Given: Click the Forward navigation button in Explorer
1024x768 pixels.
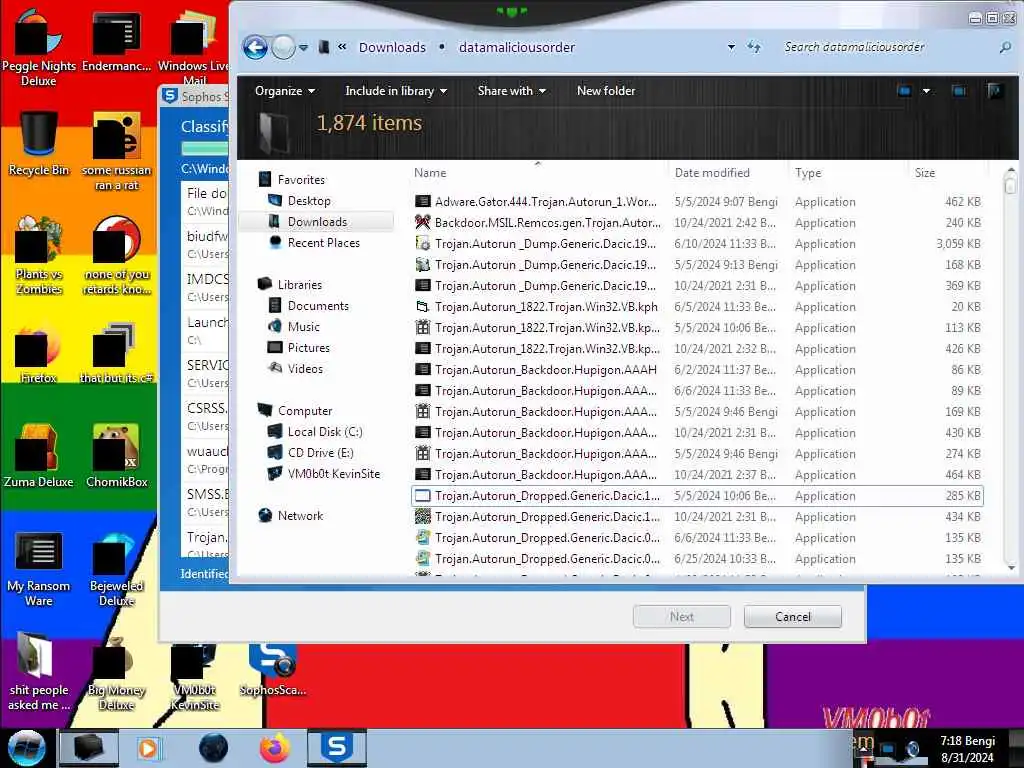Looking at the screenshot, I should click(283, 47).
